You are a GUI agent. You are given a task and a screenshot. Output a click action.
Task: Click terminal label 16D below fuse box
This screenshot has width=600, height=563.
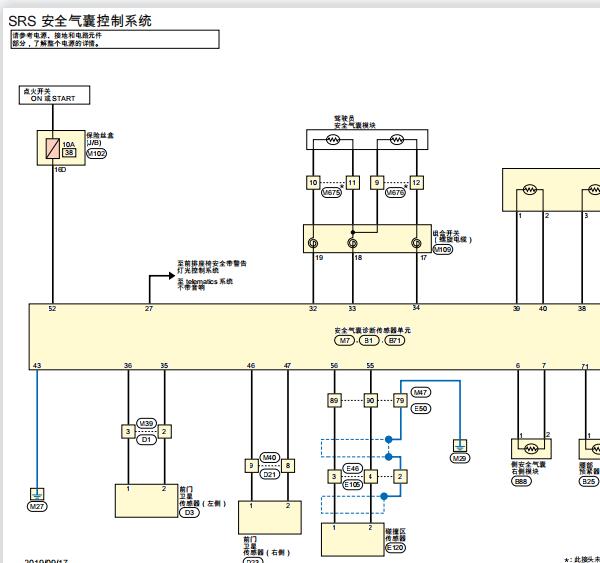click(x=60, y=170)
